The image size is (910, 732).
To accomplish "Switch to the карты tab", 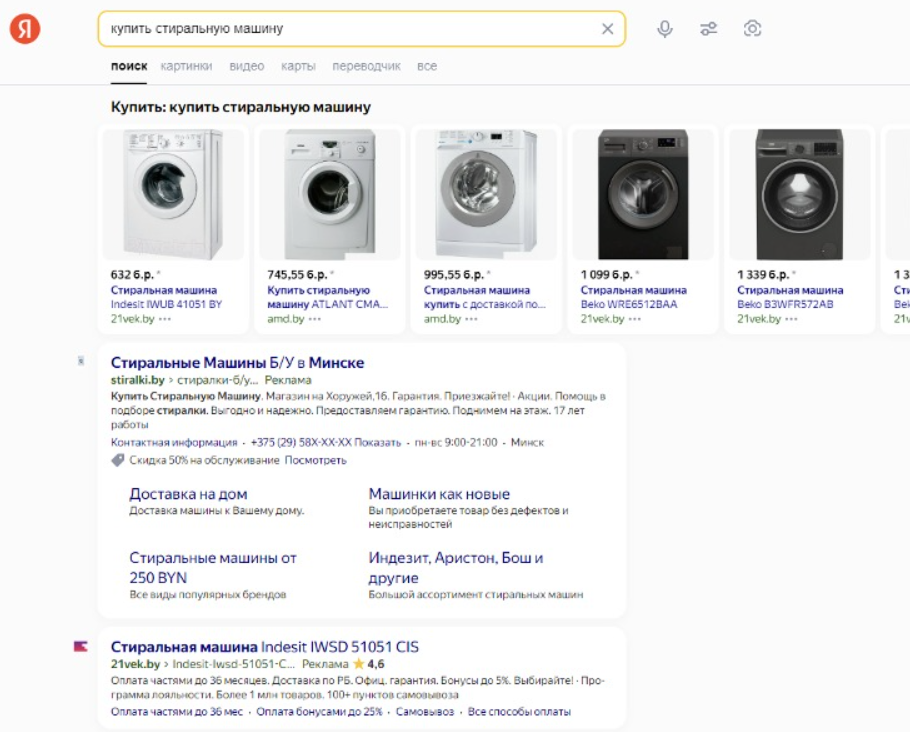I will [298, 66].
